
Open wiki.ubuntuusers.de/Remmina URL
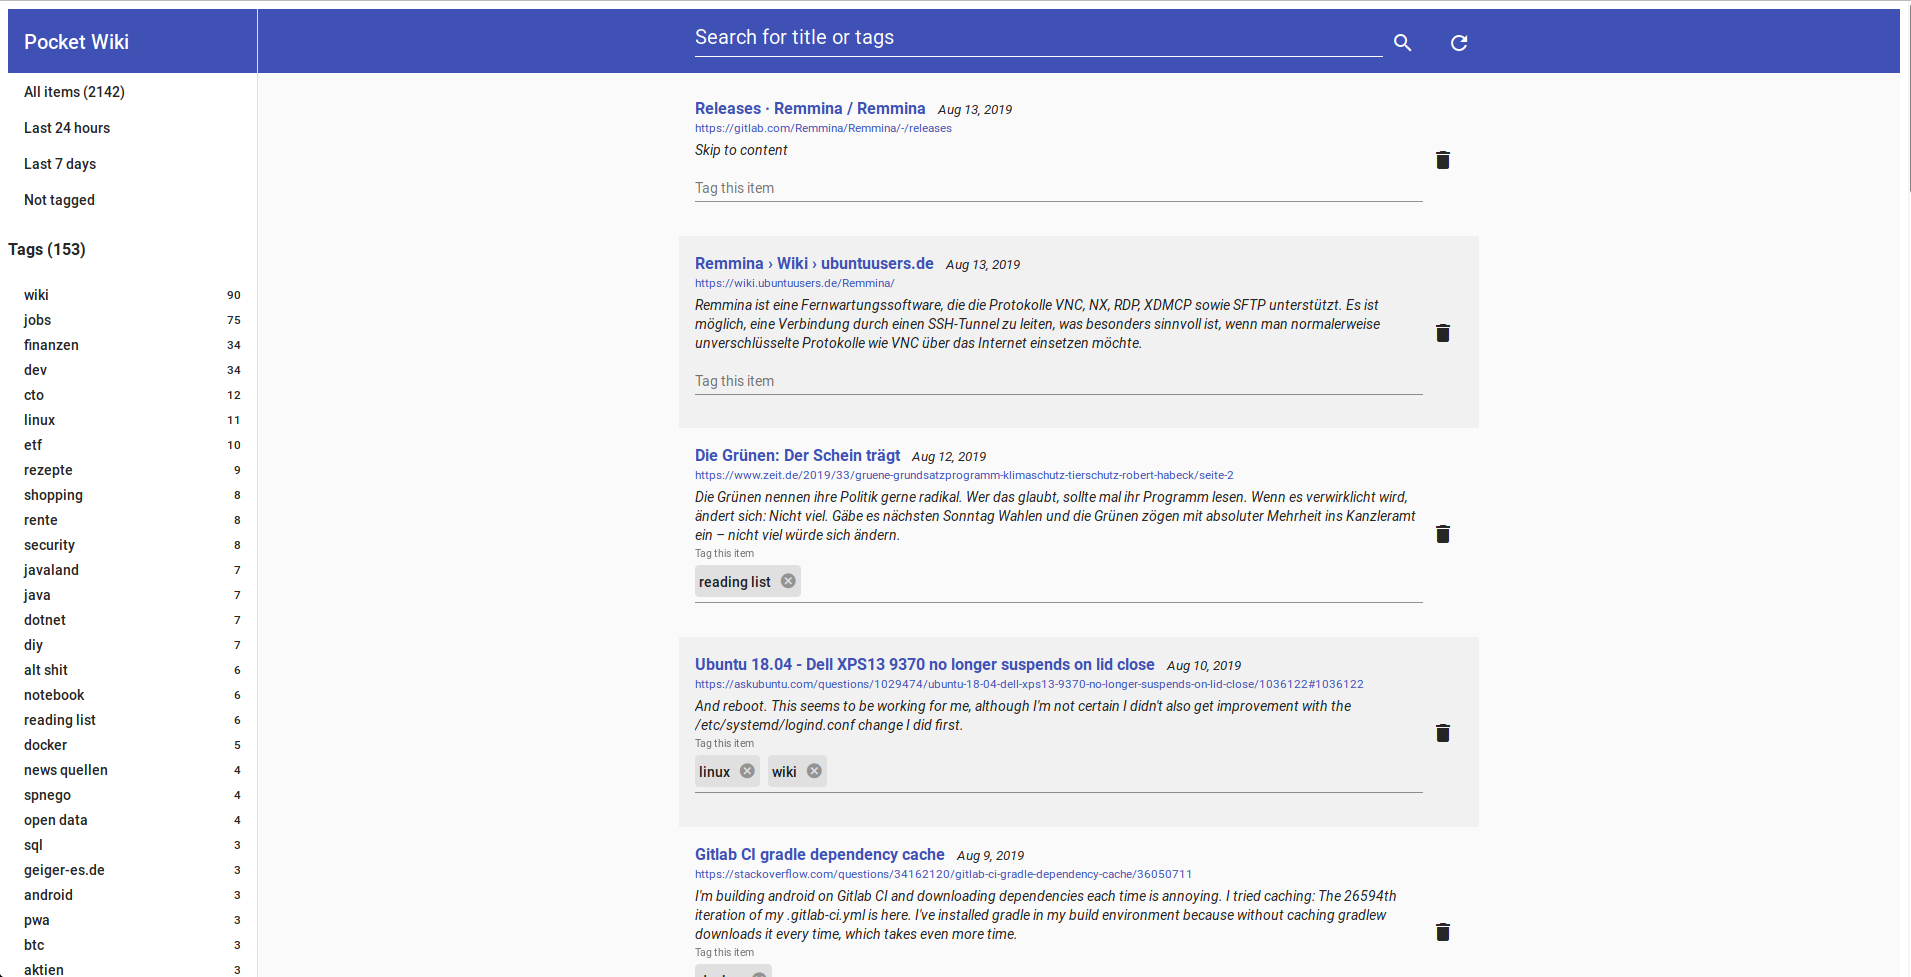tap(794, 283)
